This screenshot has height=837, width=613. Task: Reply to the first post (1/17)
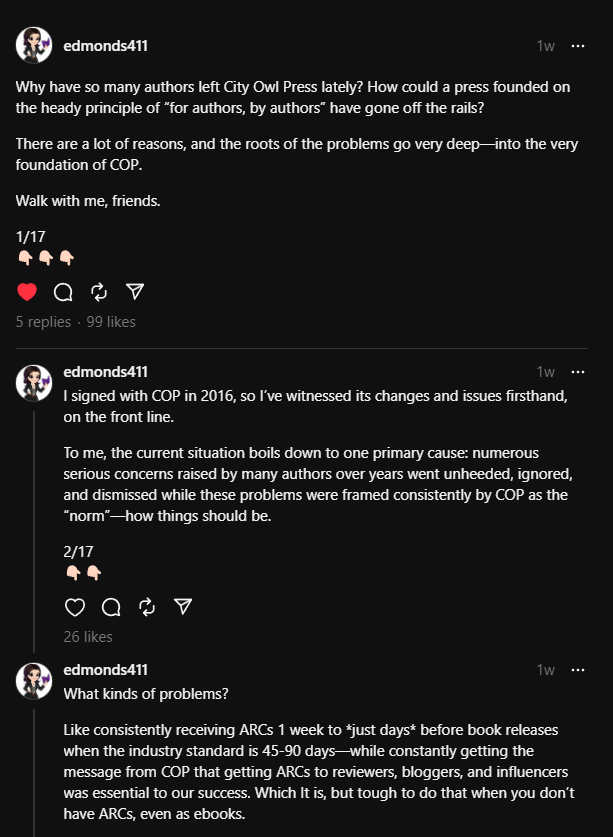pyautogui.click(x=63, y=292)
